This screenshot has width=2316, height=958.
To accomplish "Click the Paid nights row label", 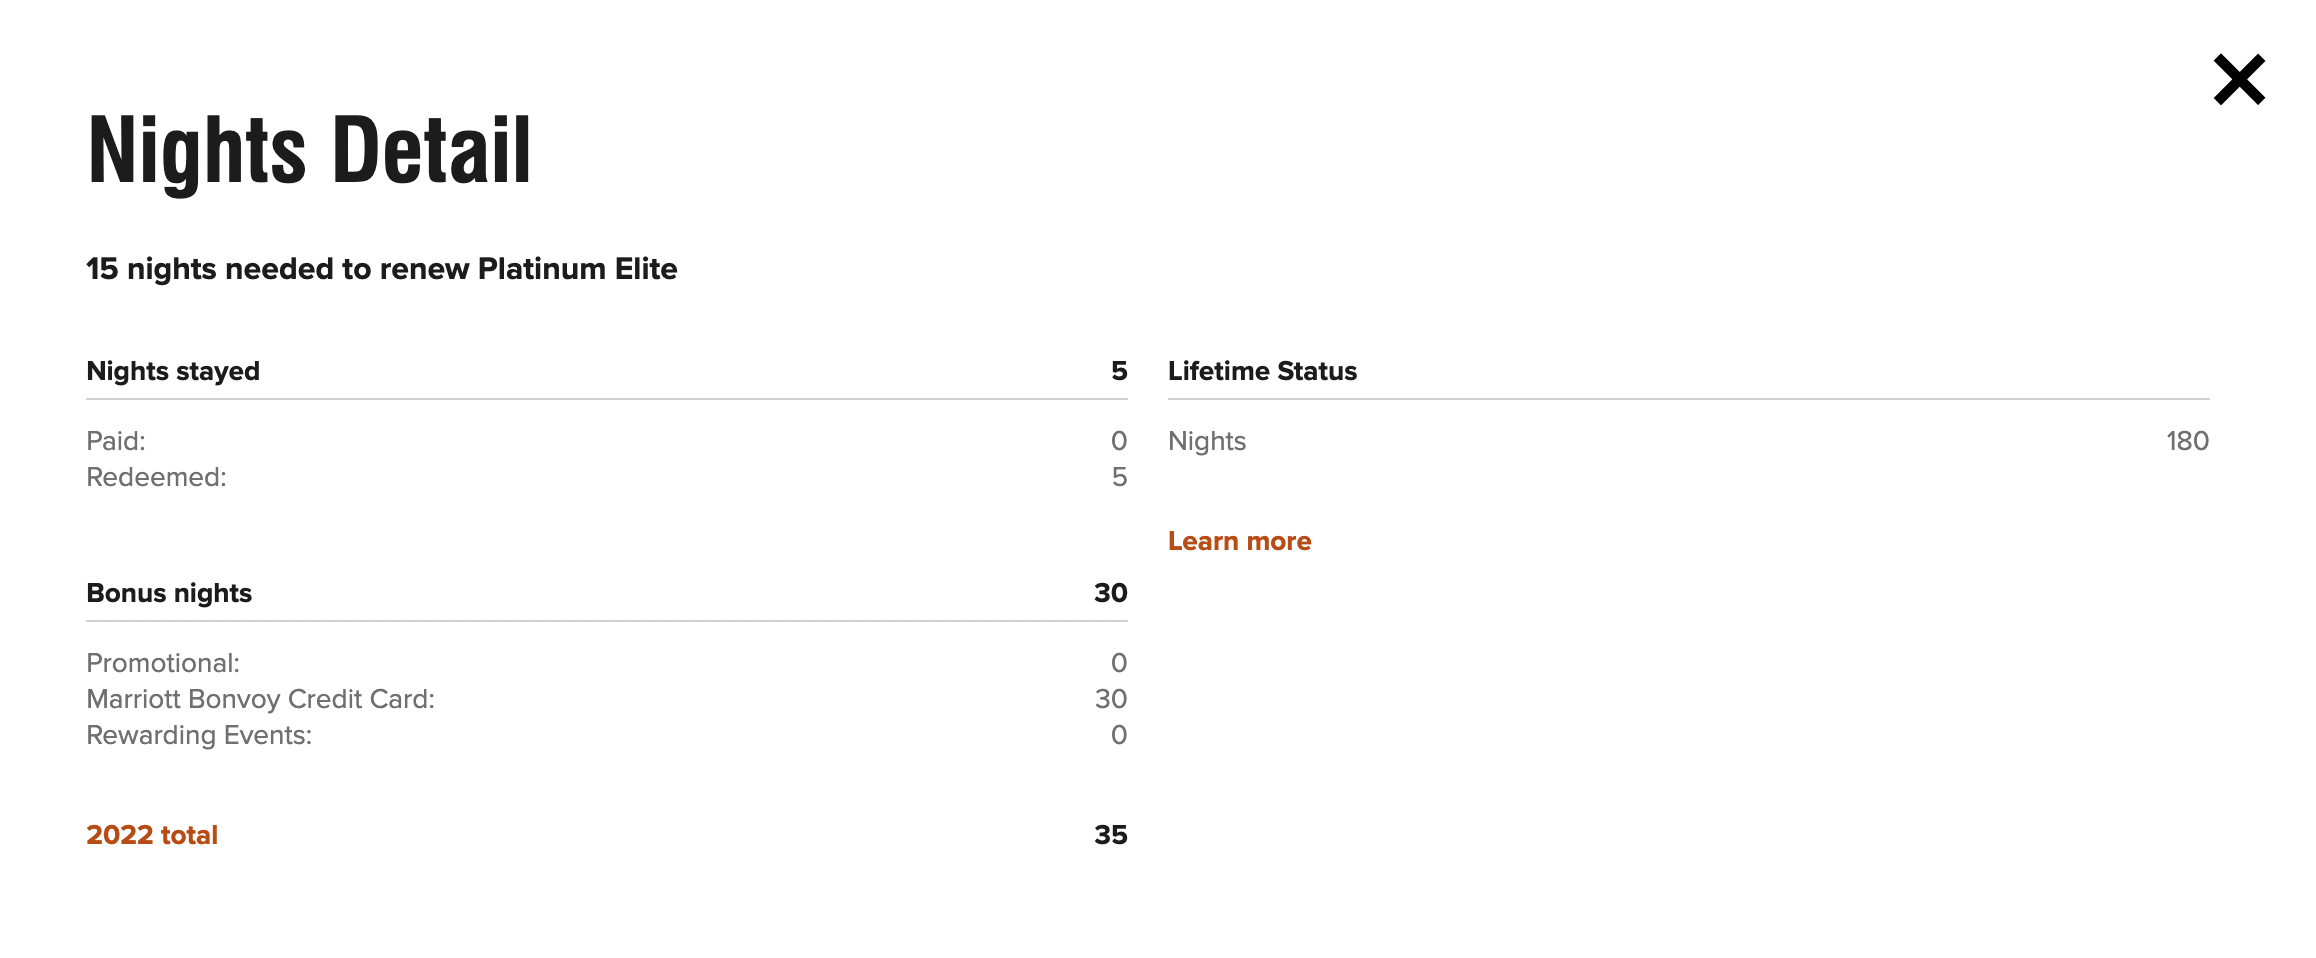I will tap(116, 441).
